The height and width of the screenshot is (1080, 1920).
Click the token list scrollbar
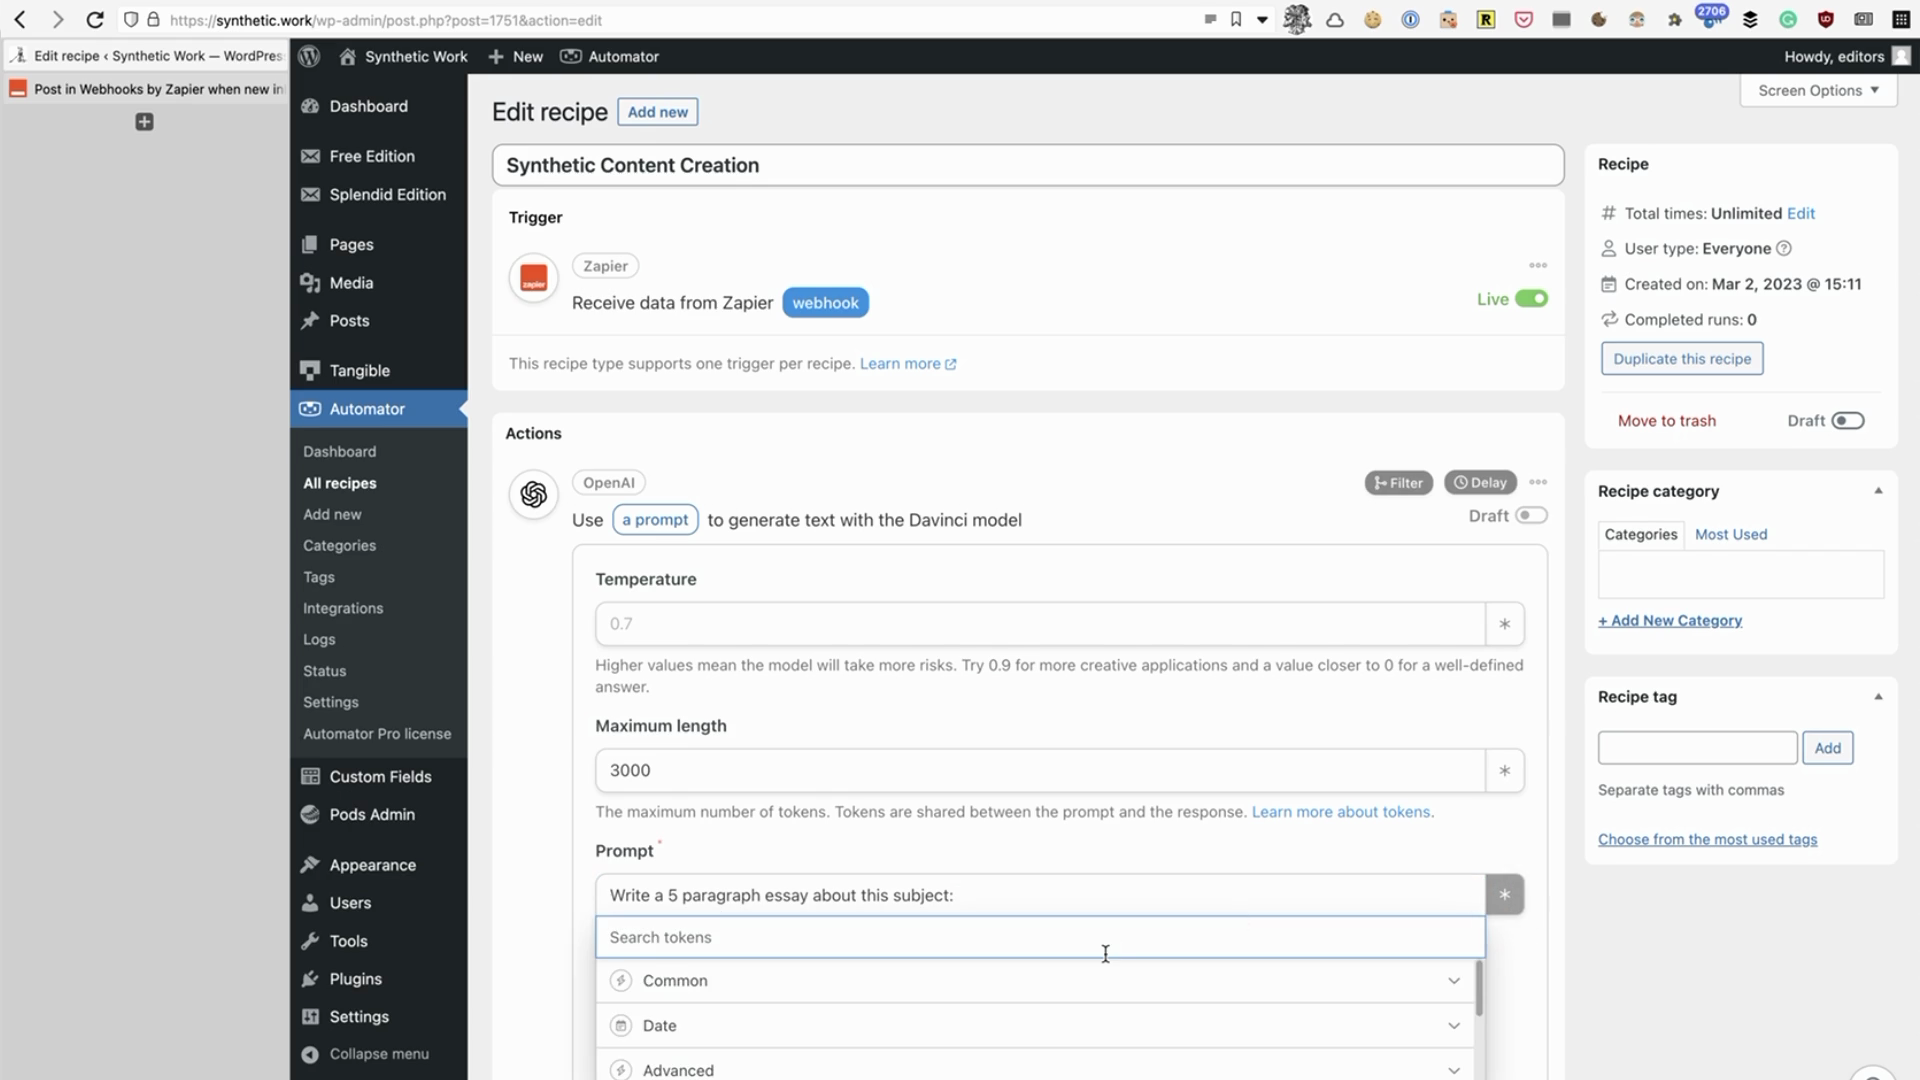(x=1479, y=988)
